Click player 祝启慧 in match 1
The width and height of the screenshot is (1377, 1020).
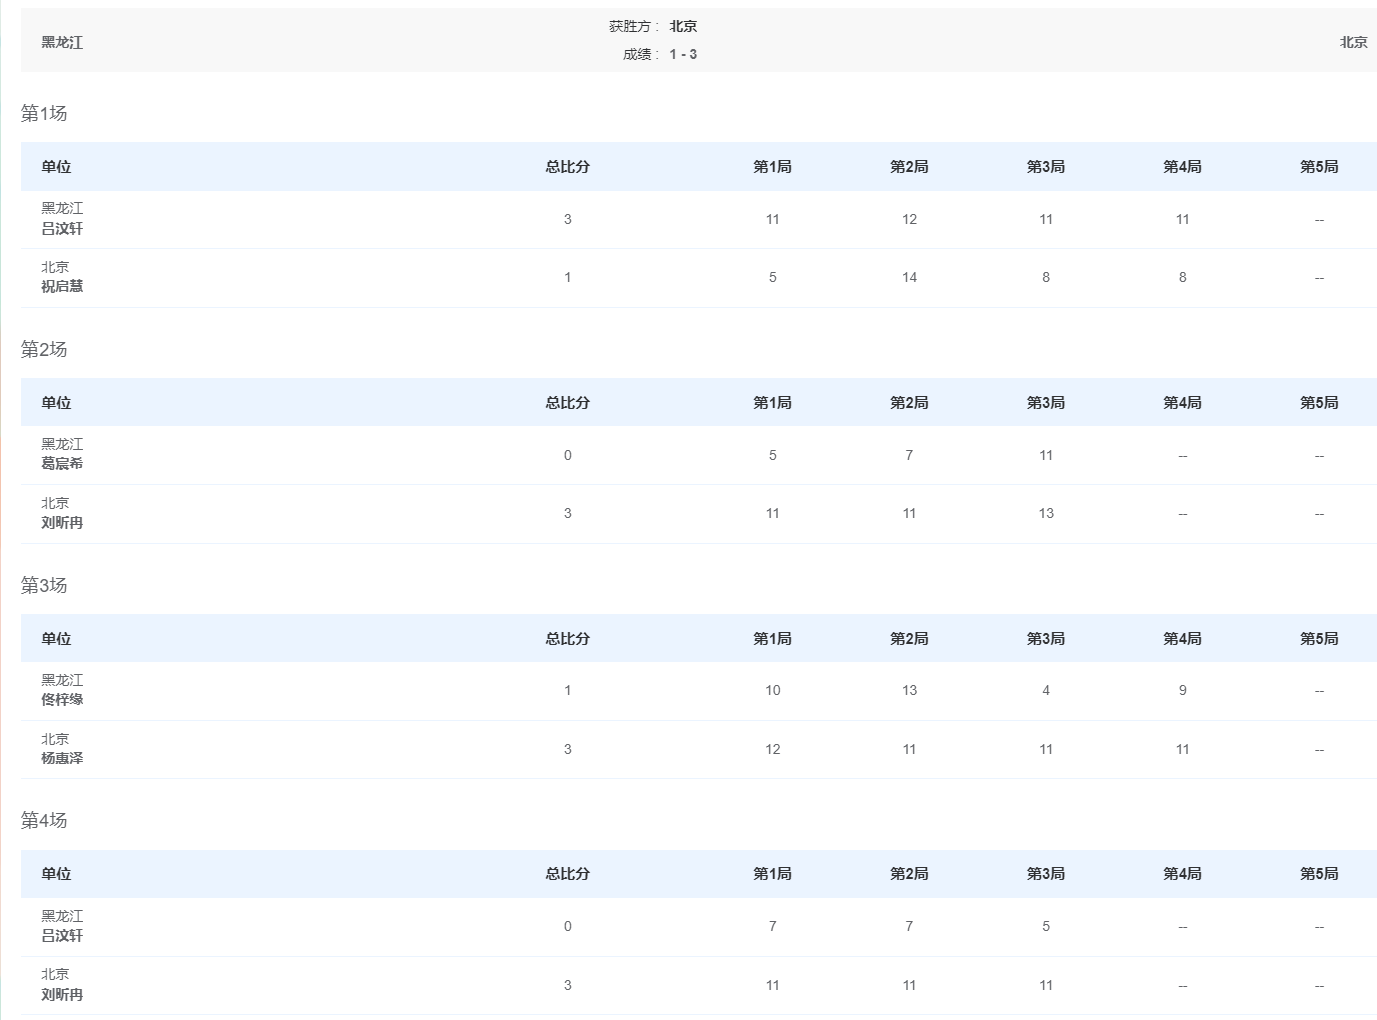coord(62,287)
